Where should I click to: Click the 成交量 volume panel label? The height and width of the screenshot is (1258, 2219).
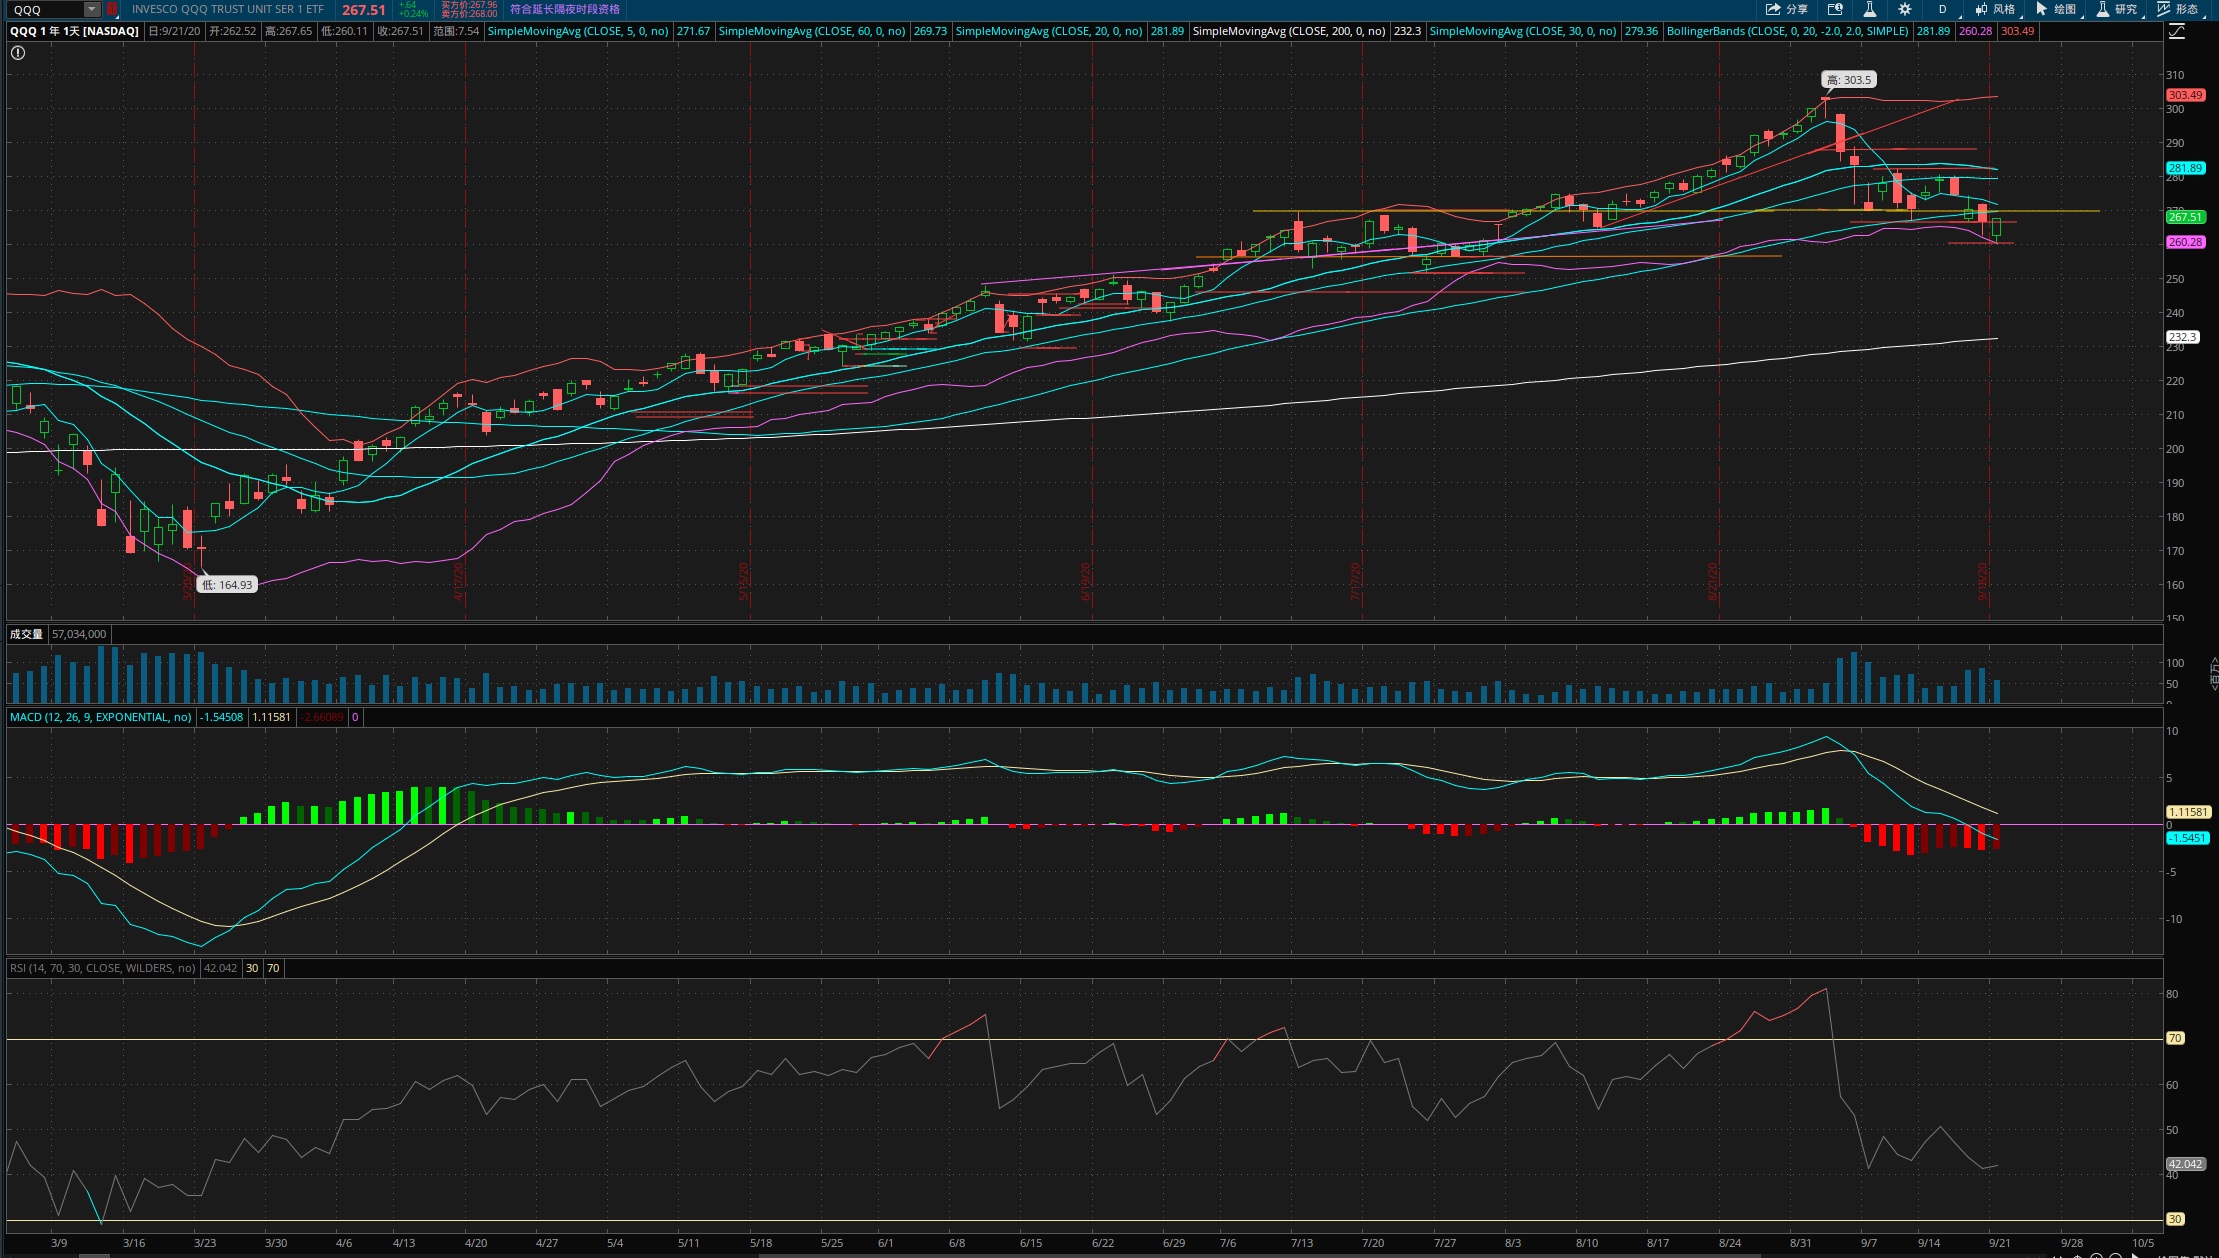tap(26, 634)
